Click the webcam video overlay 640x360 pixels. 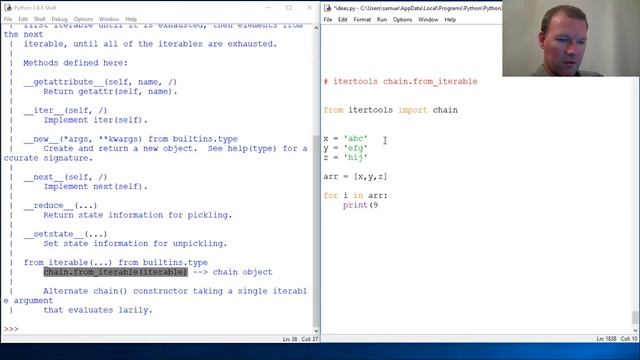tap(571, 38)
